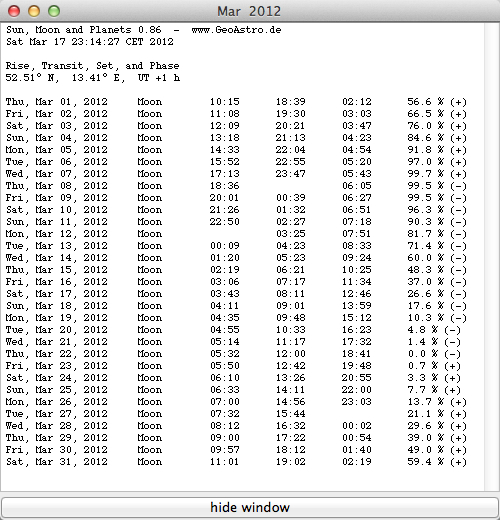
Task: Click the Rise, Transit, Set, and Phase heading
Action: [92, 66]
